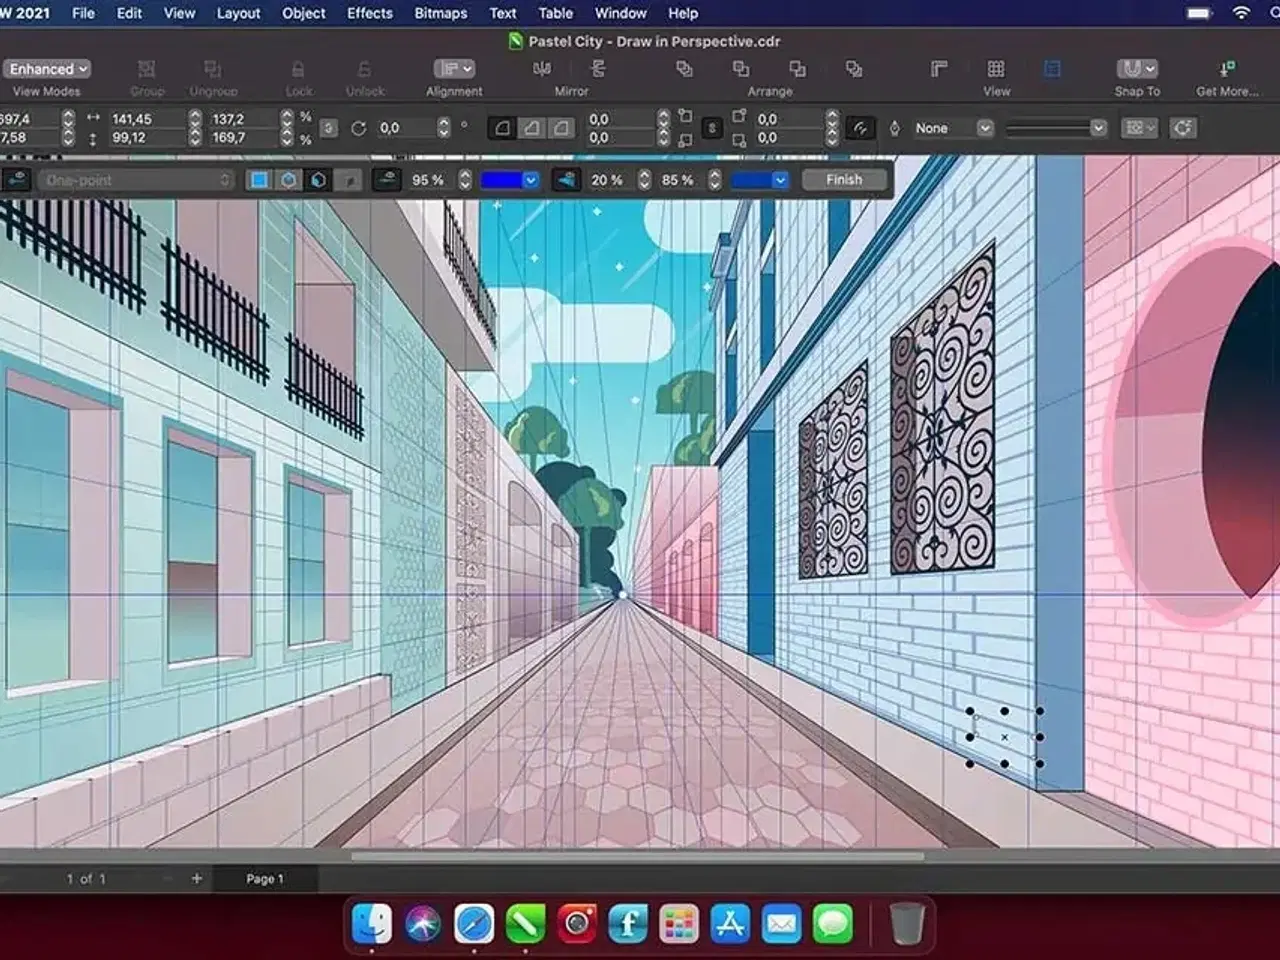The image size is (1280, 960).
Task: Click the perspective lines density icon
Action: pos(566,180)
